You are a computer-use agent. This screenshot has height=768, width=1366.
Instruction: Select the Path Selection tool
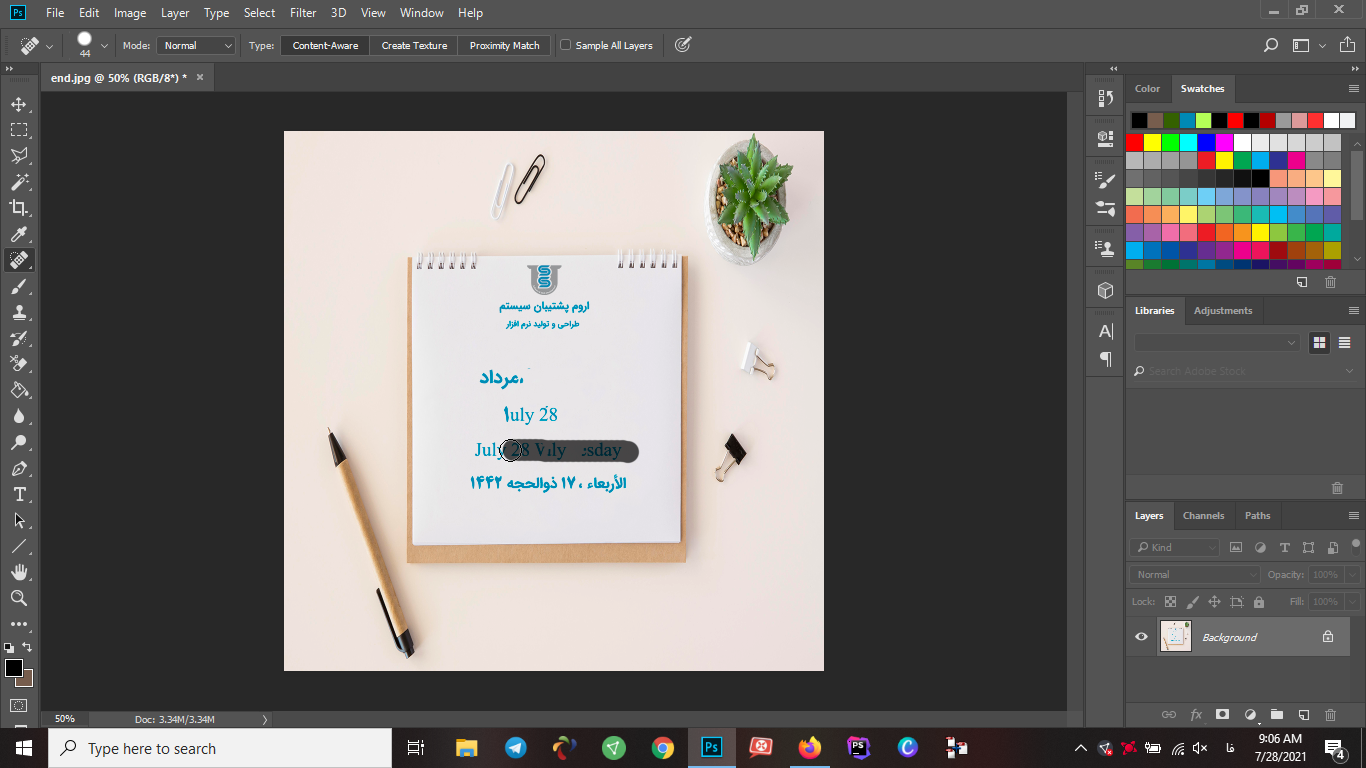tap(18, 520)
